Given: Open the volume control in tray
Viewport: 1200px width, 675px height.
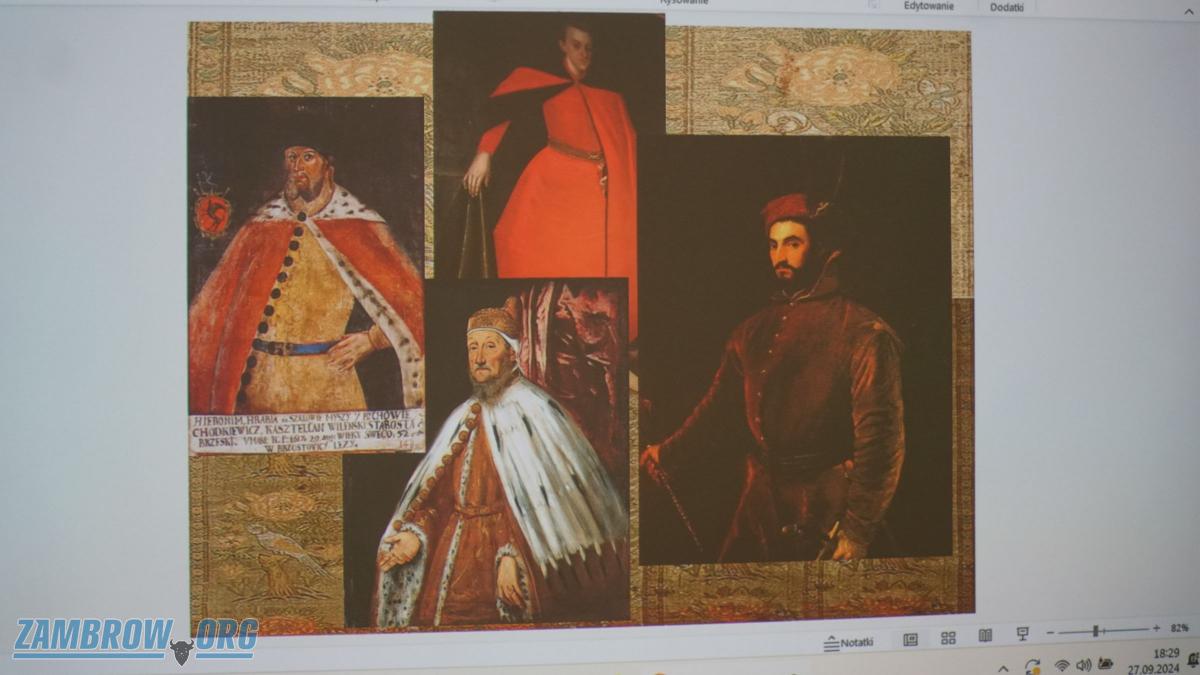Looking at the screenshot, I should pos(1083,664).
